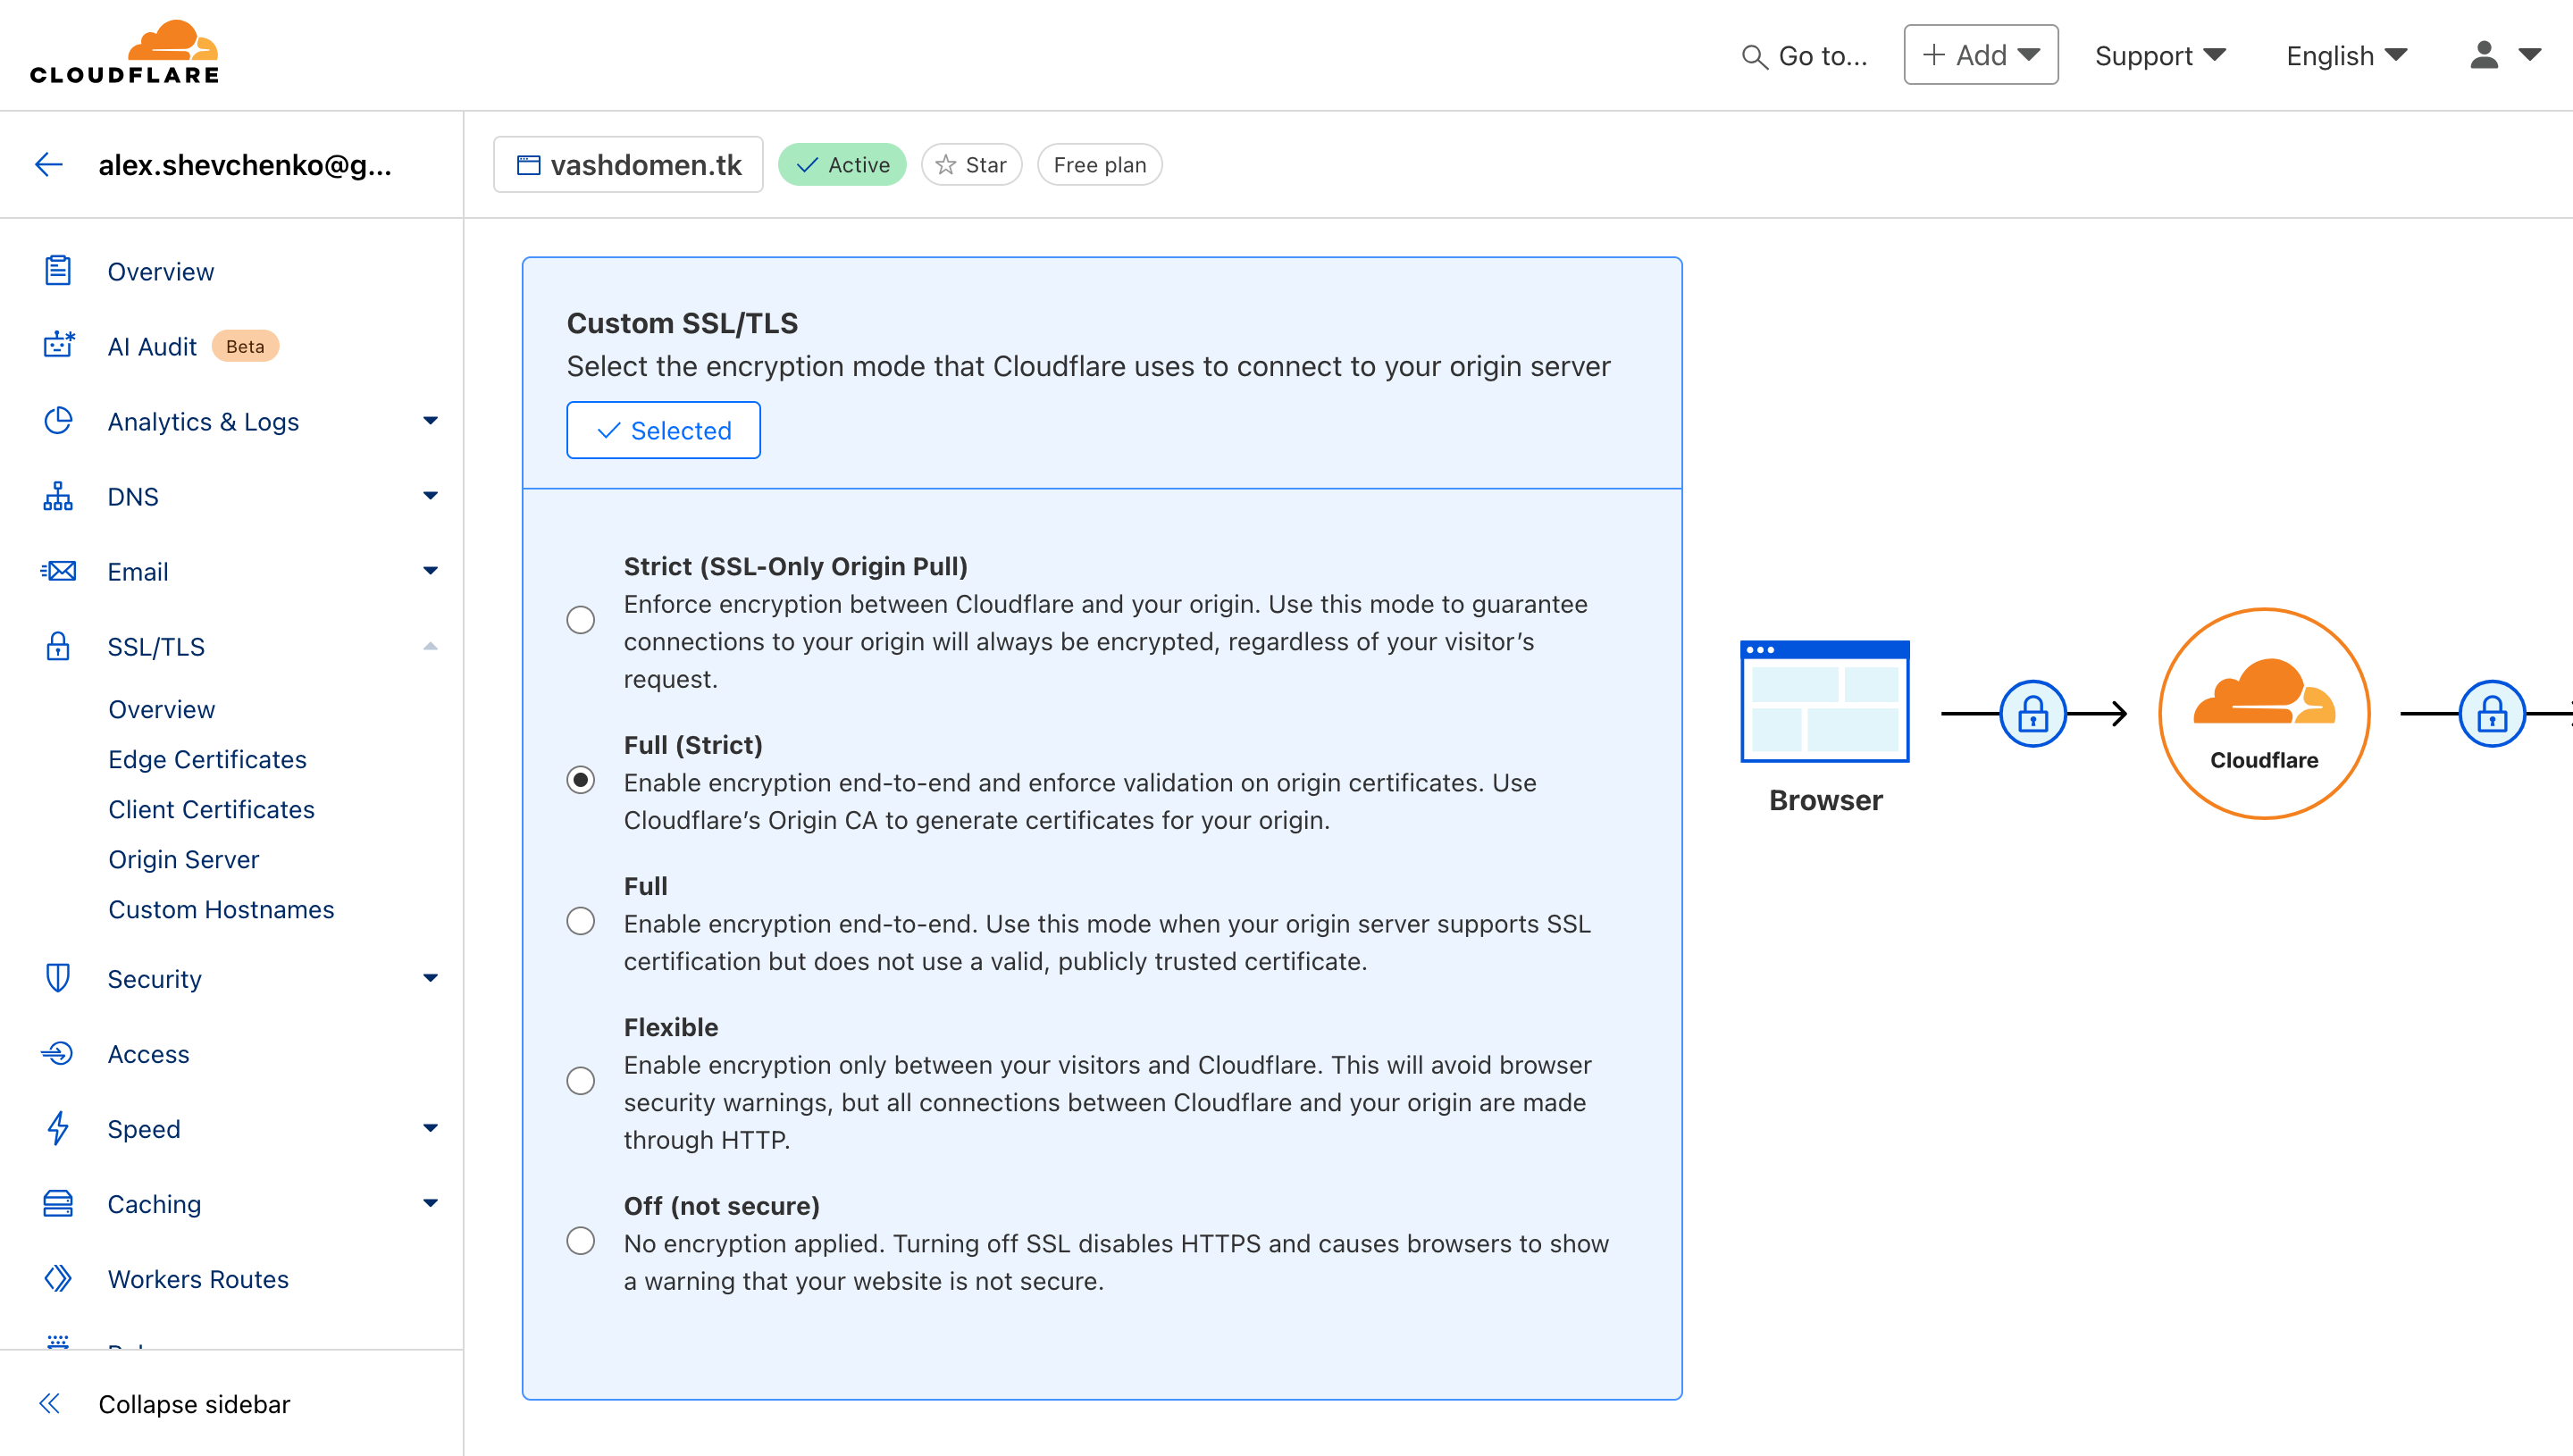The width and height of the screenshot is (2573, 1456).
Task: Click the star icon in Star button
Action: coord(946,164)
